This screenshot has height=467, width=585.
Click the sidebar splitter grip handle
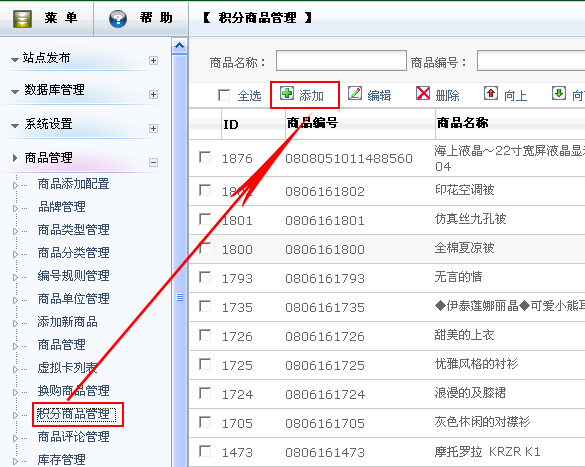pos(180,297)
